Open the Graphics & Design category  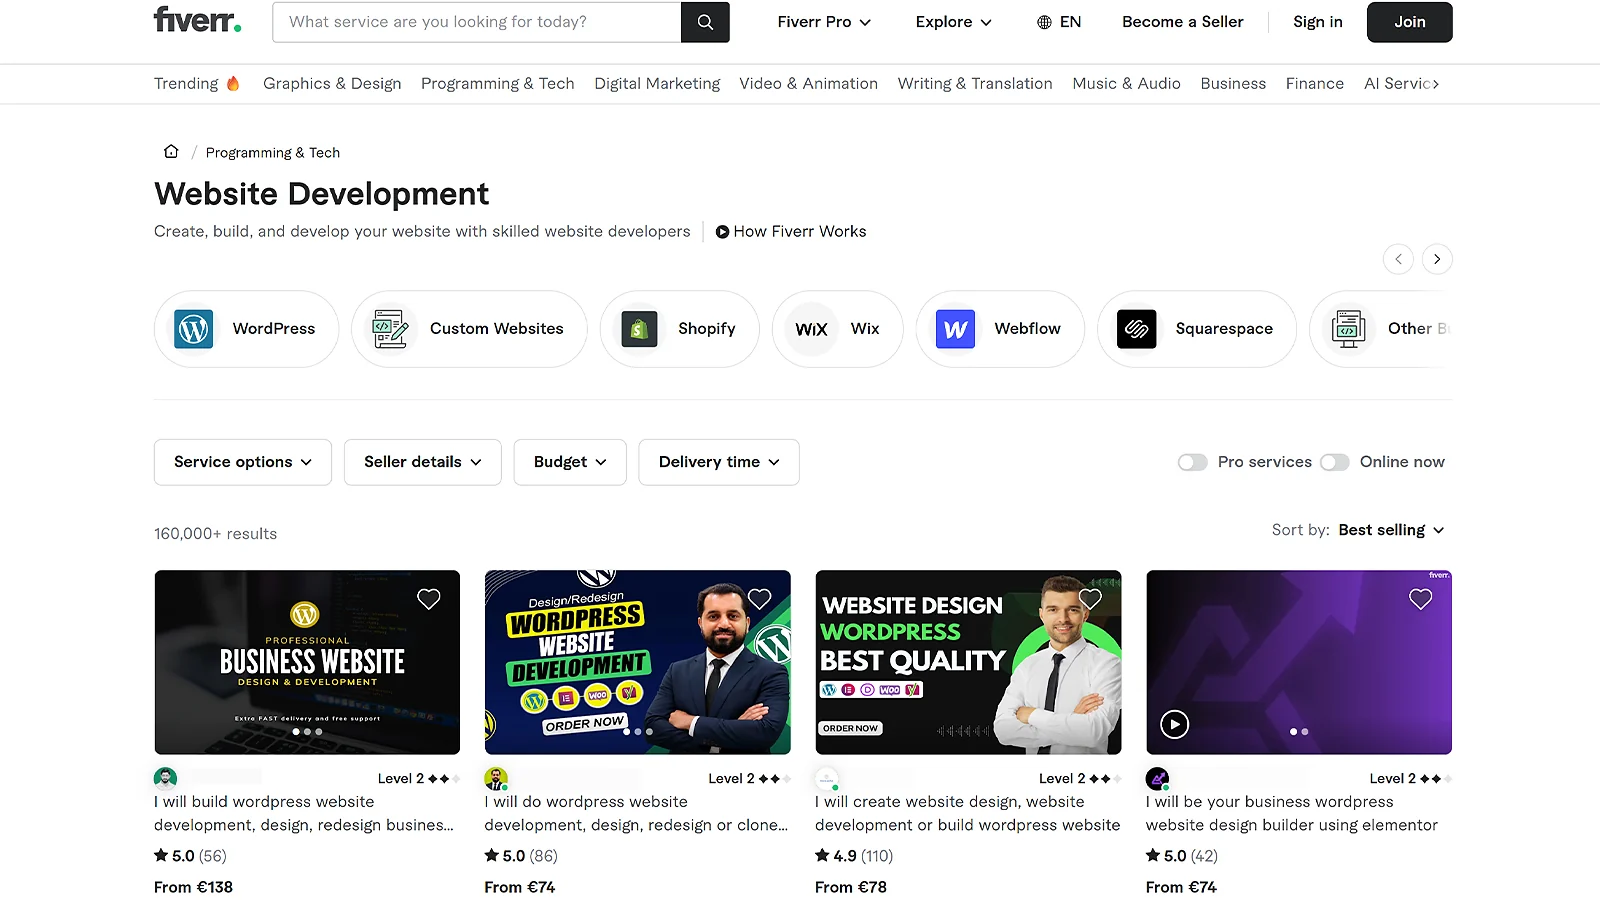332,84
